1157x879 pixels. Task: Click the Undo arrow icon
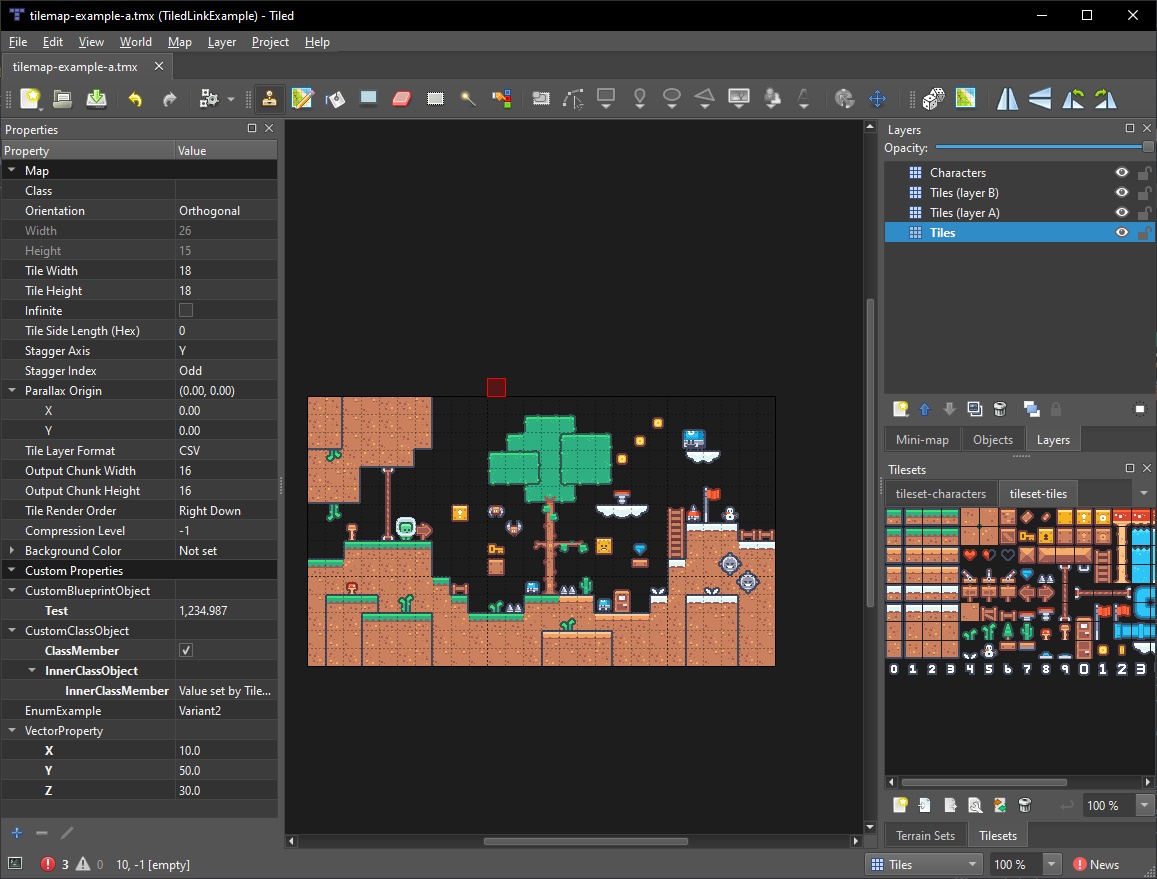coord(135,98)
